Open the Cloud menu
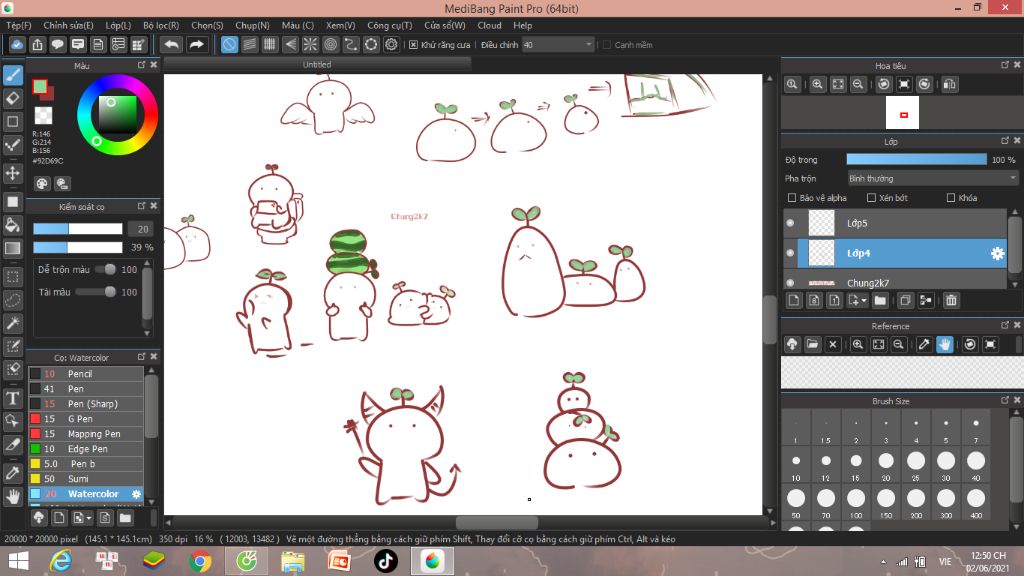Image resolution: width=1024 pixels, height=576 pixels. [x=489, y=25]
